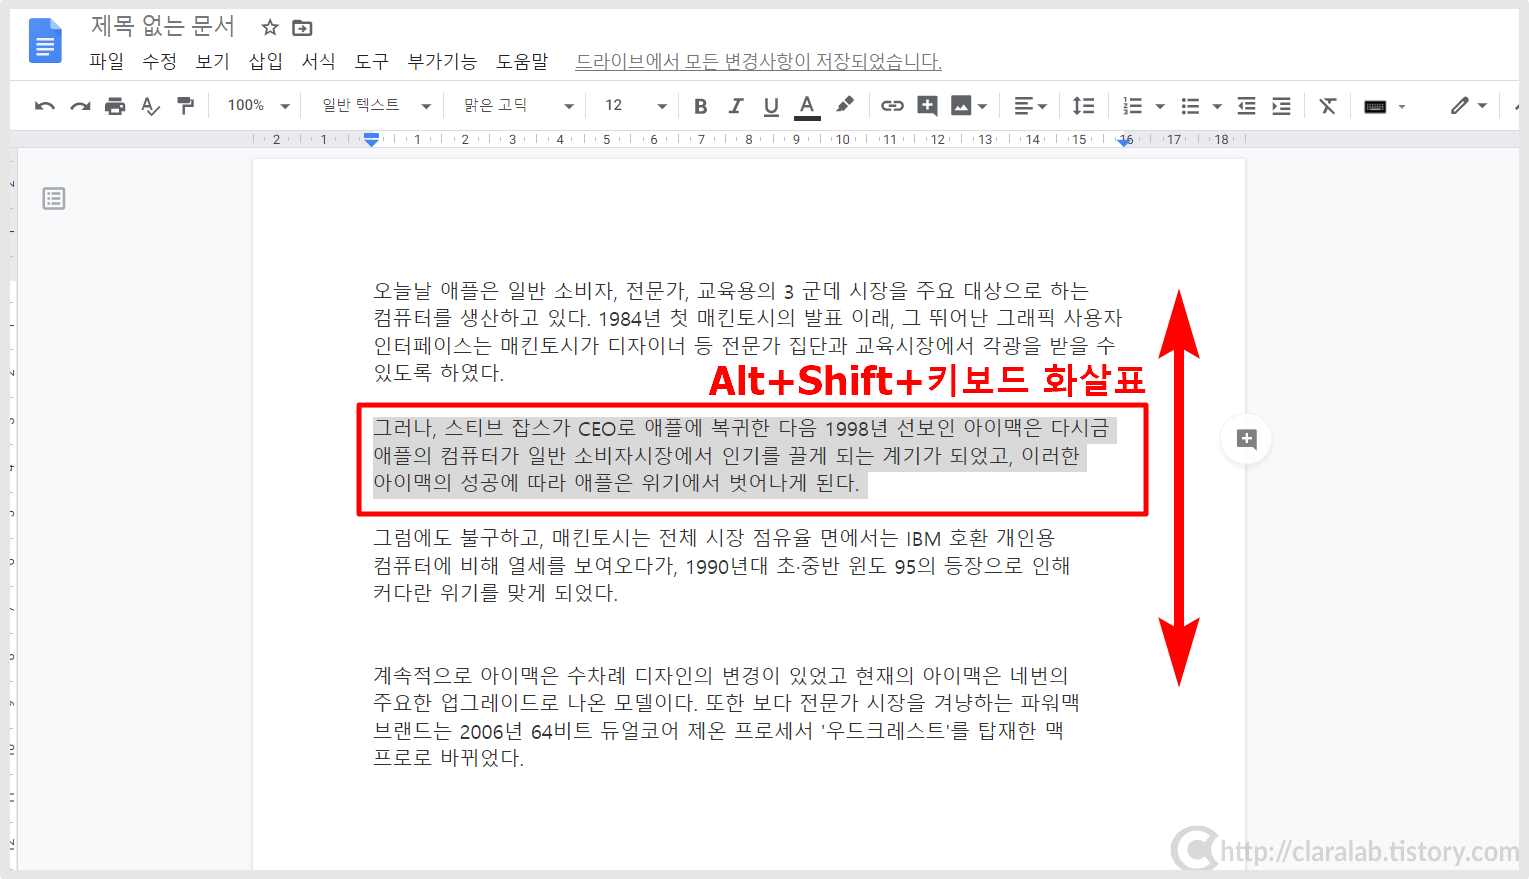1529x879 pixels.
Task: Open the line spacing options
Action: tap(1083, 106)
